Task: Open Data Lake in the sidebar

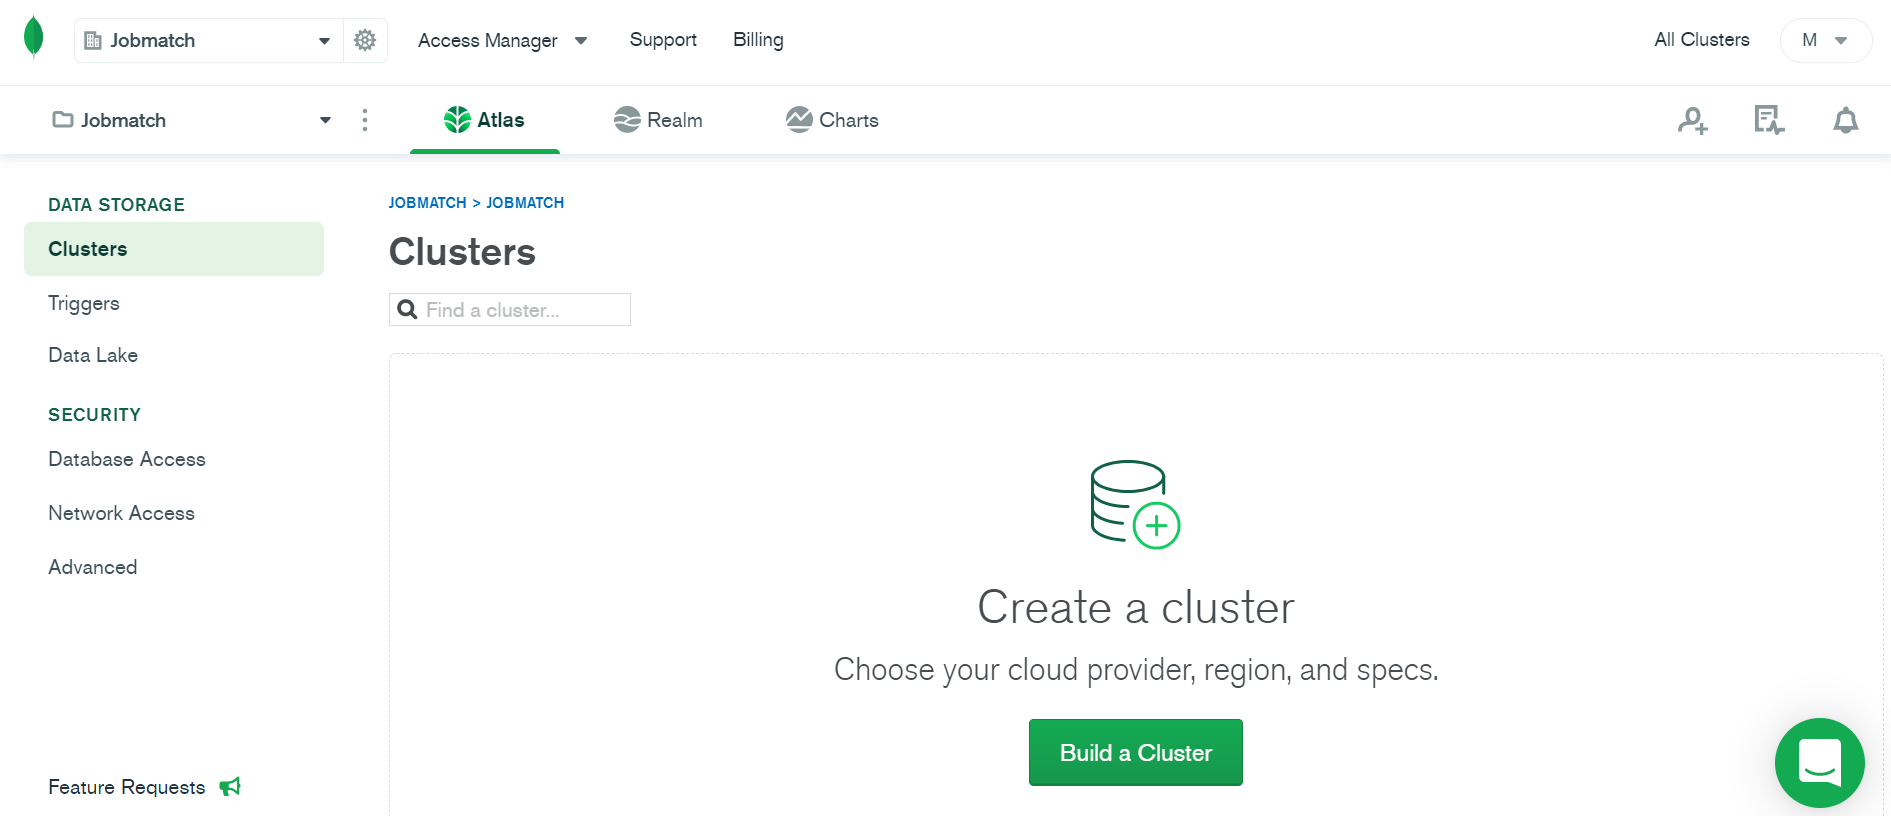Action: [93, 355]
